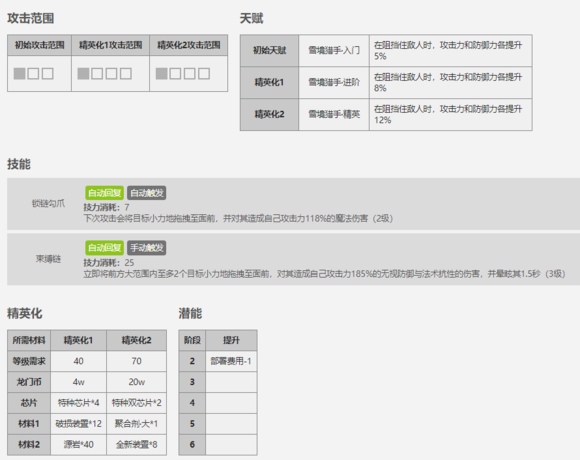The image size is (580, 460).
Task: Click the 部署费用-1 potential cell
Action: point(231,361)
